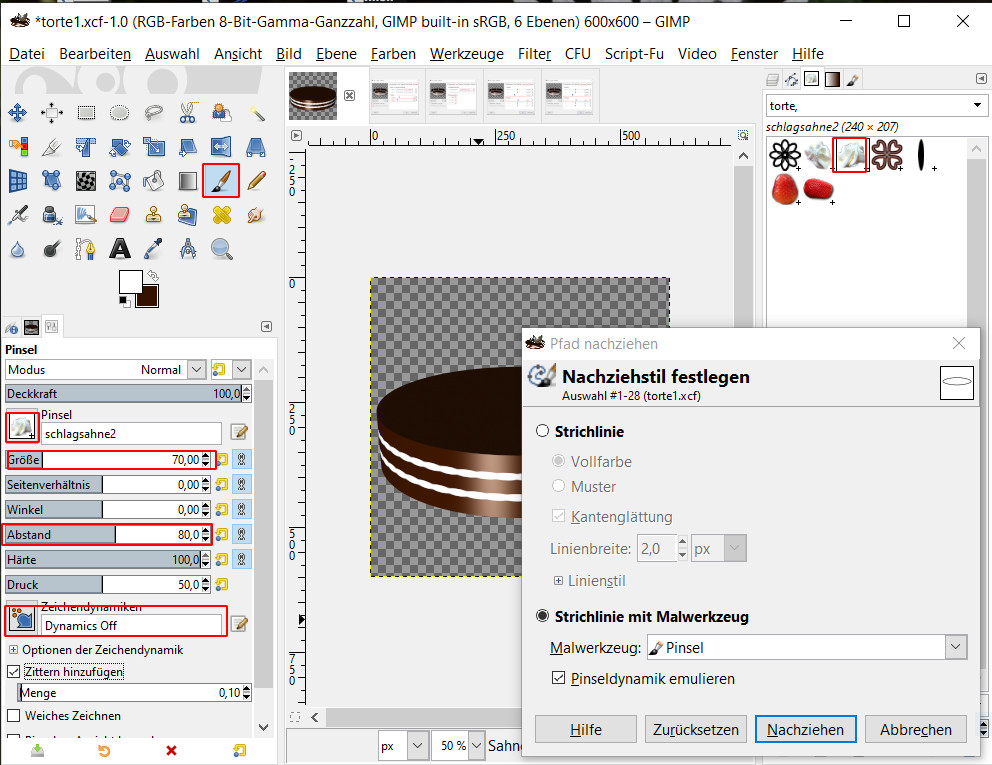Pick the Eraser tool
This screenshot has height=765, width=992.
tap(119, 214)
